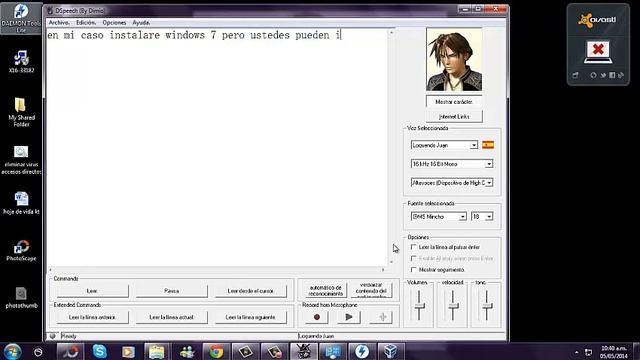Open the Archivo menu

pos(59,22)
